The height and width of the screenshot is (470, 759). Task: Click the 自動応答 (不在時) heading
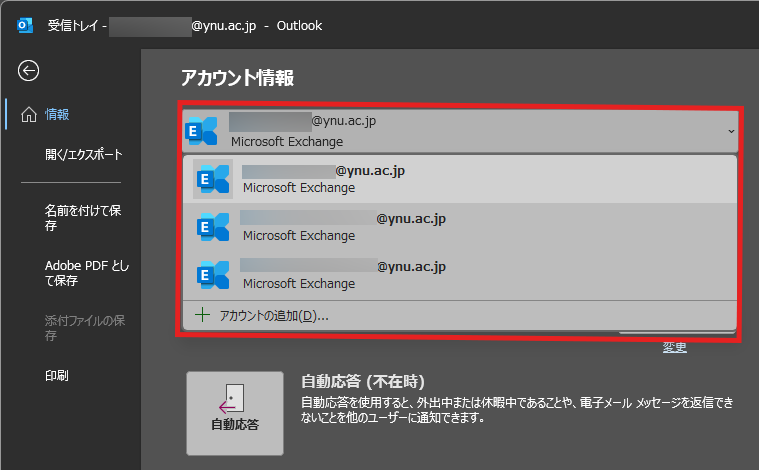pos(363,381)
